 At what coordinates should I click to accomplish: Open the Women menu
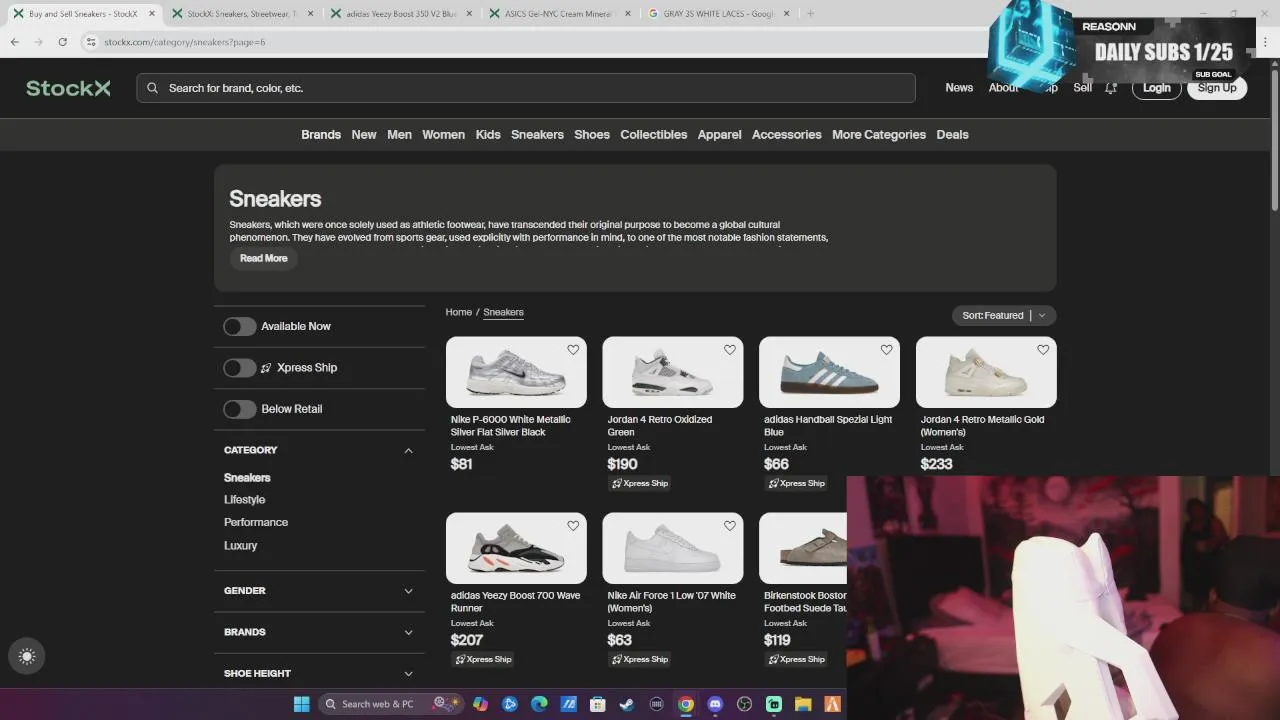click(443, 135)
